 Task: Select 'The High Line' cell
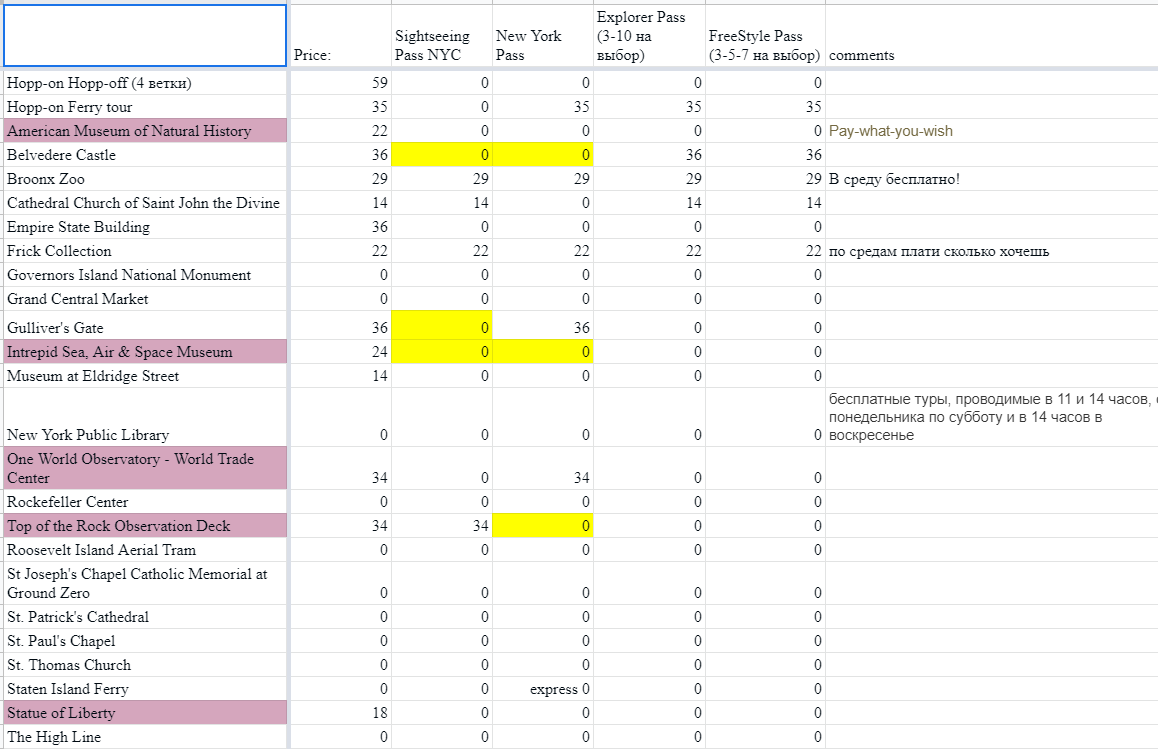pos(145,736)
